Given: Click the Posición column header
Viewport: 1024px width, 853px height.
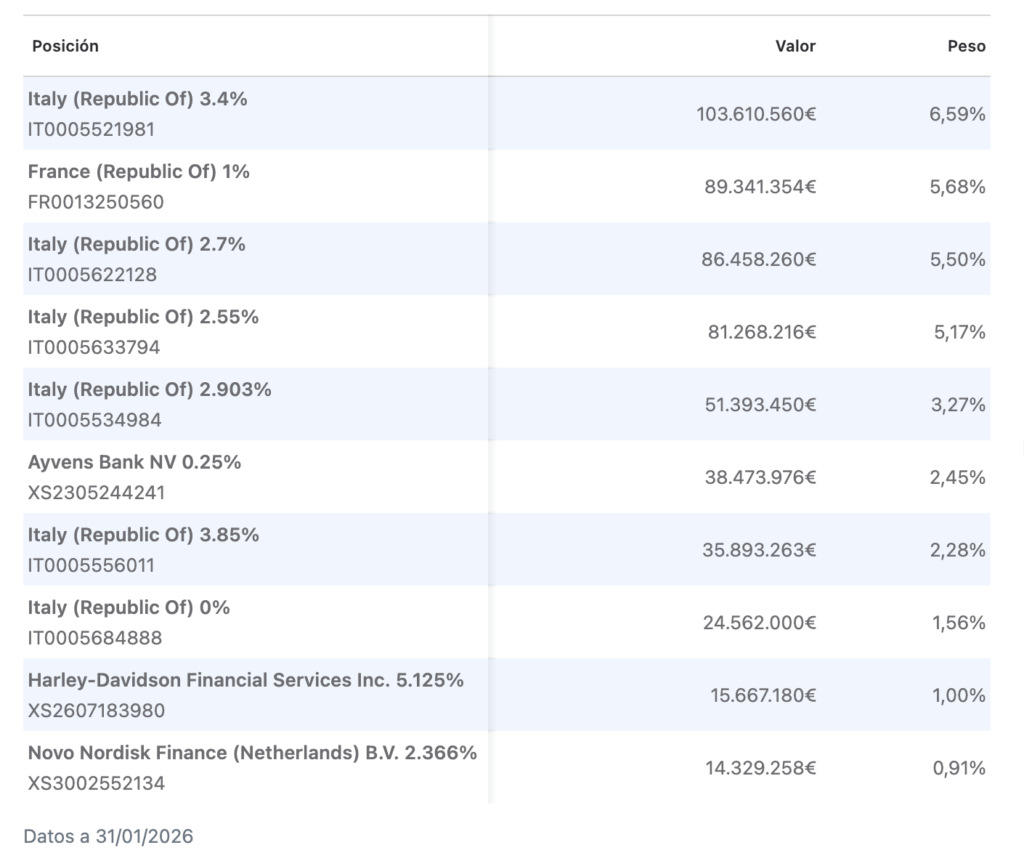Looking at the screenshot, I should tap(65, 46).
